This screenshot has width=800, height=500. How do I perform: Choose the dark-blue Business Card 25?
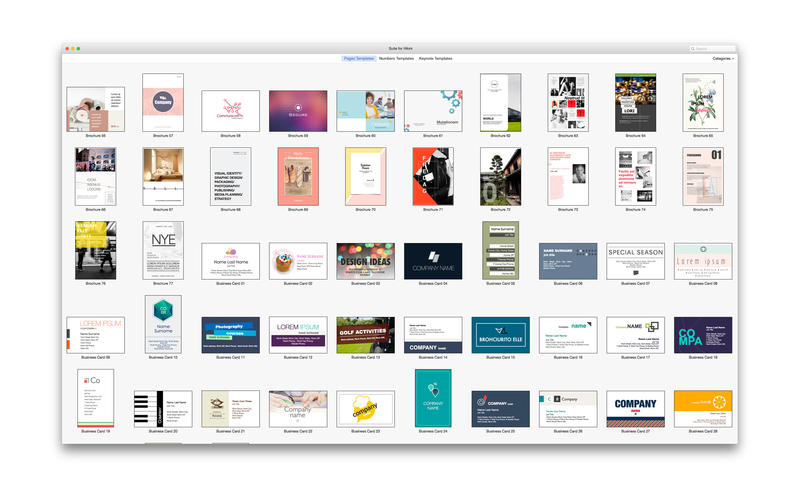pyautogui.click(x=501, y=409)
